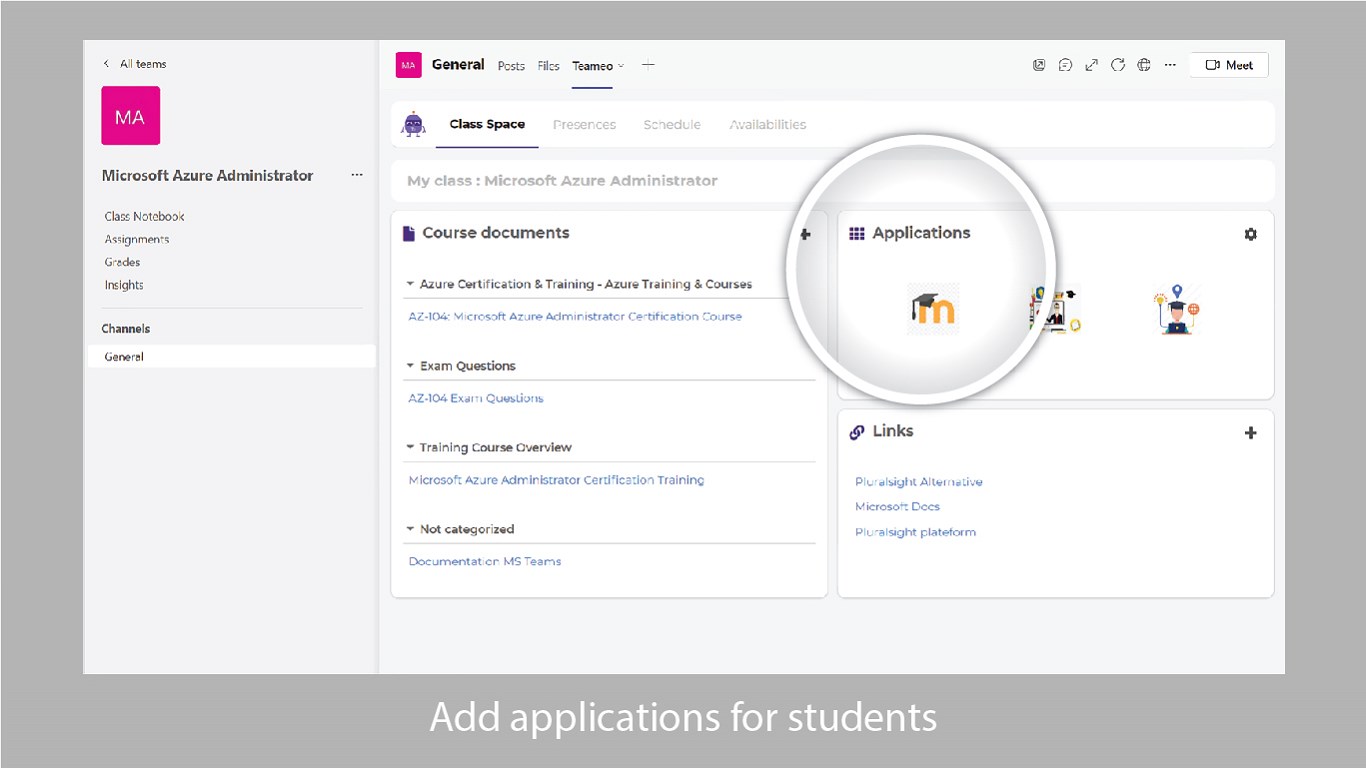
Task: Click the My class : Microsoft Azure Administrator title
Action: point(562,181)
